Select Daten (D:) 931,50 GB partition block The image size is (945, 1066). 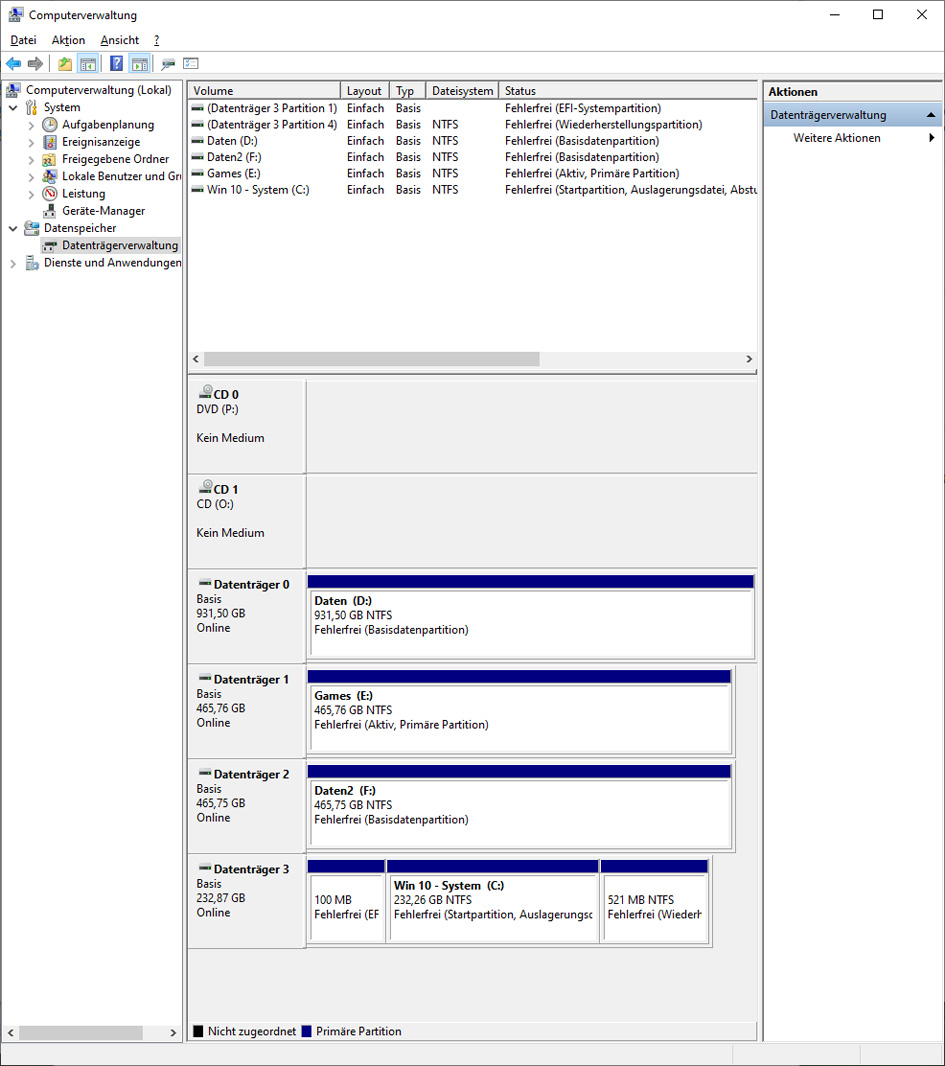point(530,617)
